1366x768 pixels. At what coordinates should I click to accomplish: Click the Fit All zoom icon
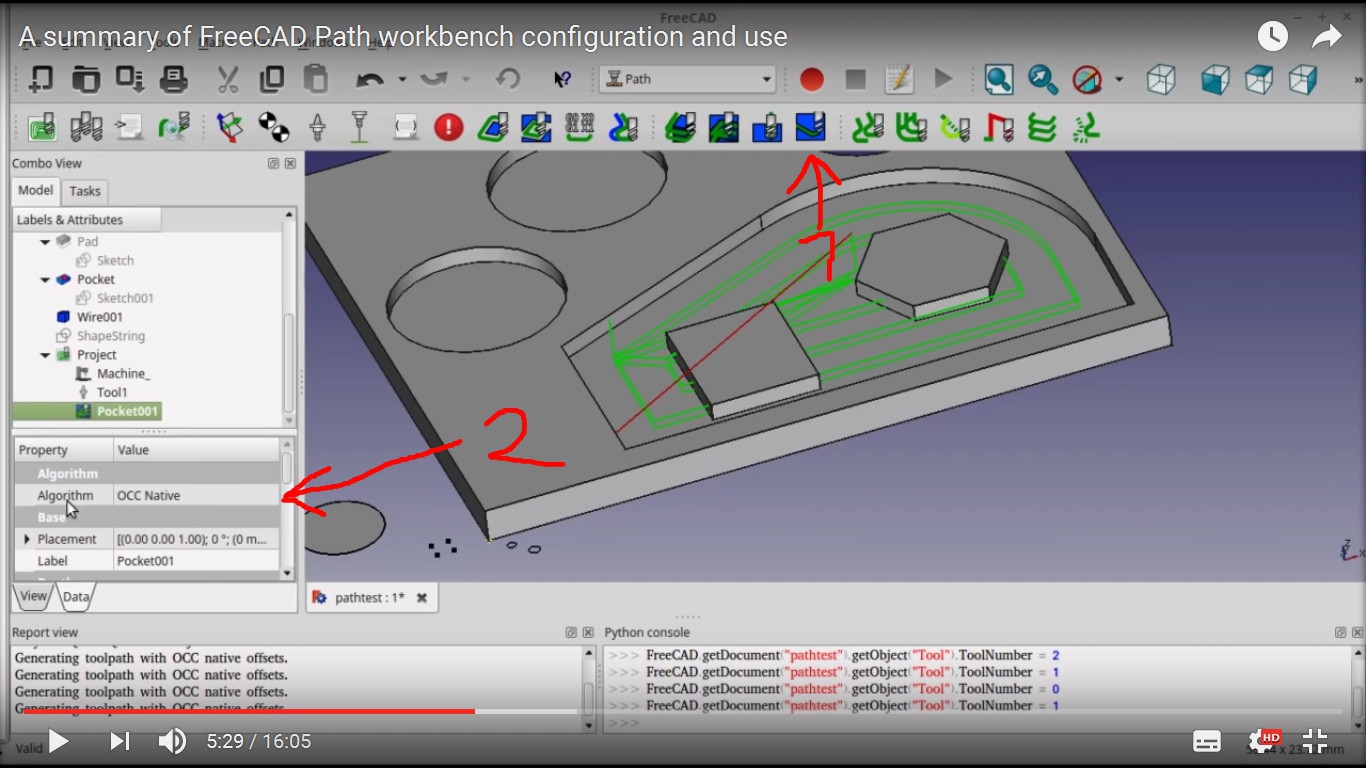[998, 79]
